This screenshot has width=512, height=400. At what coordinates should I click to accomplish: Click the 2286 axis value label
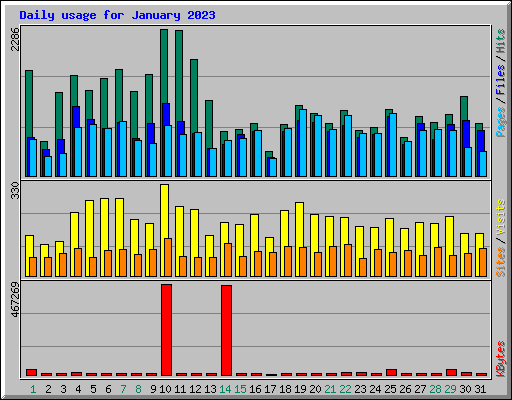[x=15, y=39]
